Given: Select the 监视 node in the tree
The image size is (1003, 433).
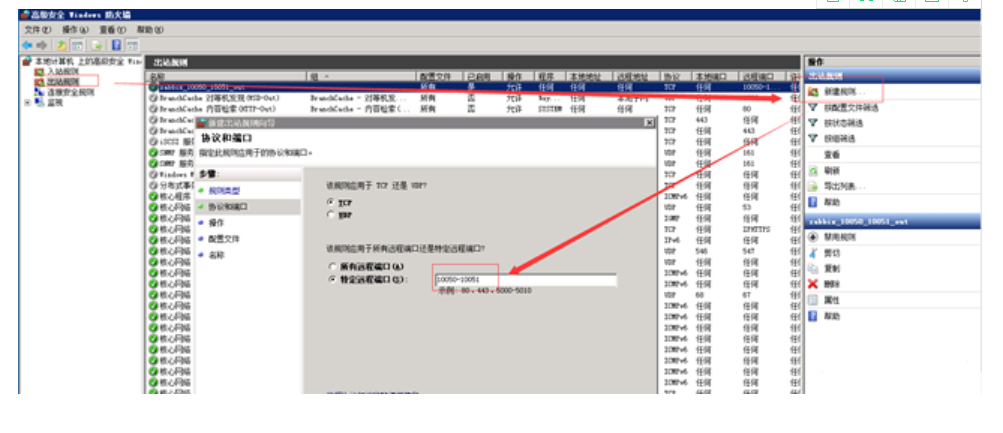Looking at the screenshot, I should [55, 102].
